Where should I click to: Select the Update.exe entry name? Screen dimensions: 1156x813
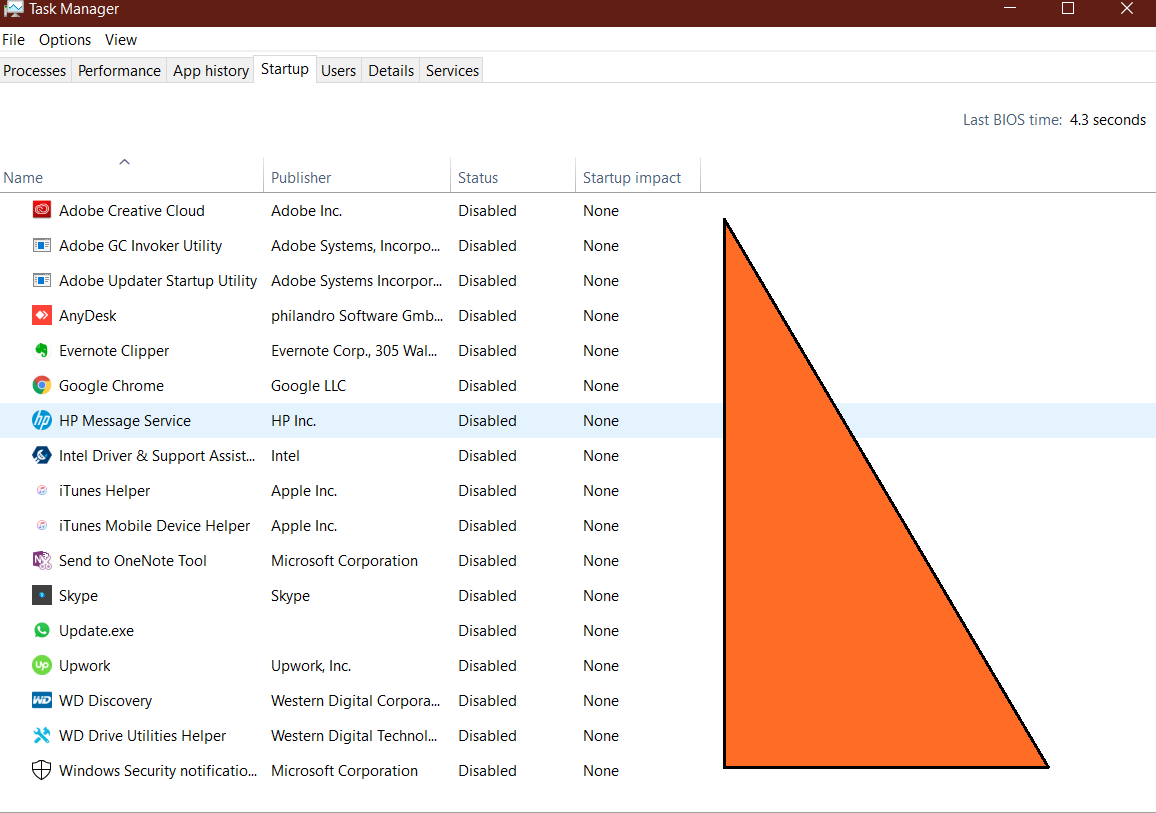pyautogui.click(x=97, y=631)
